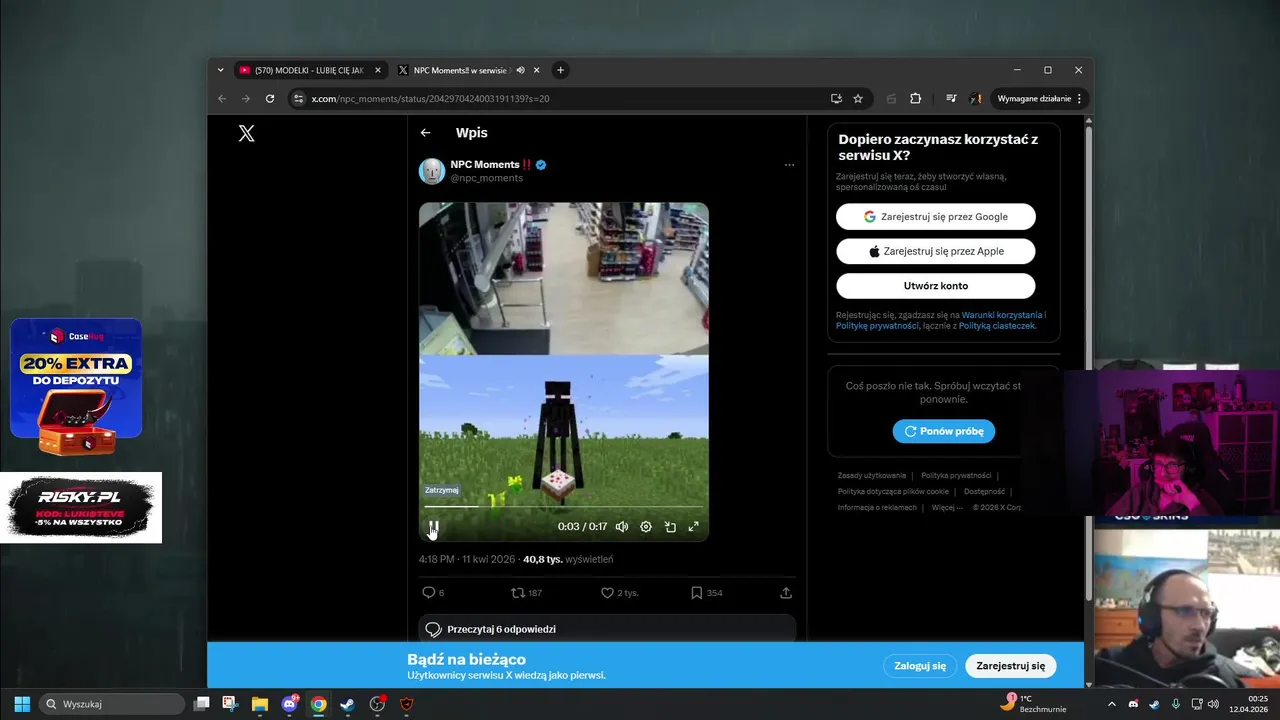Open the X logo home link
1280x720 pixels.
(x=247, y=133)
